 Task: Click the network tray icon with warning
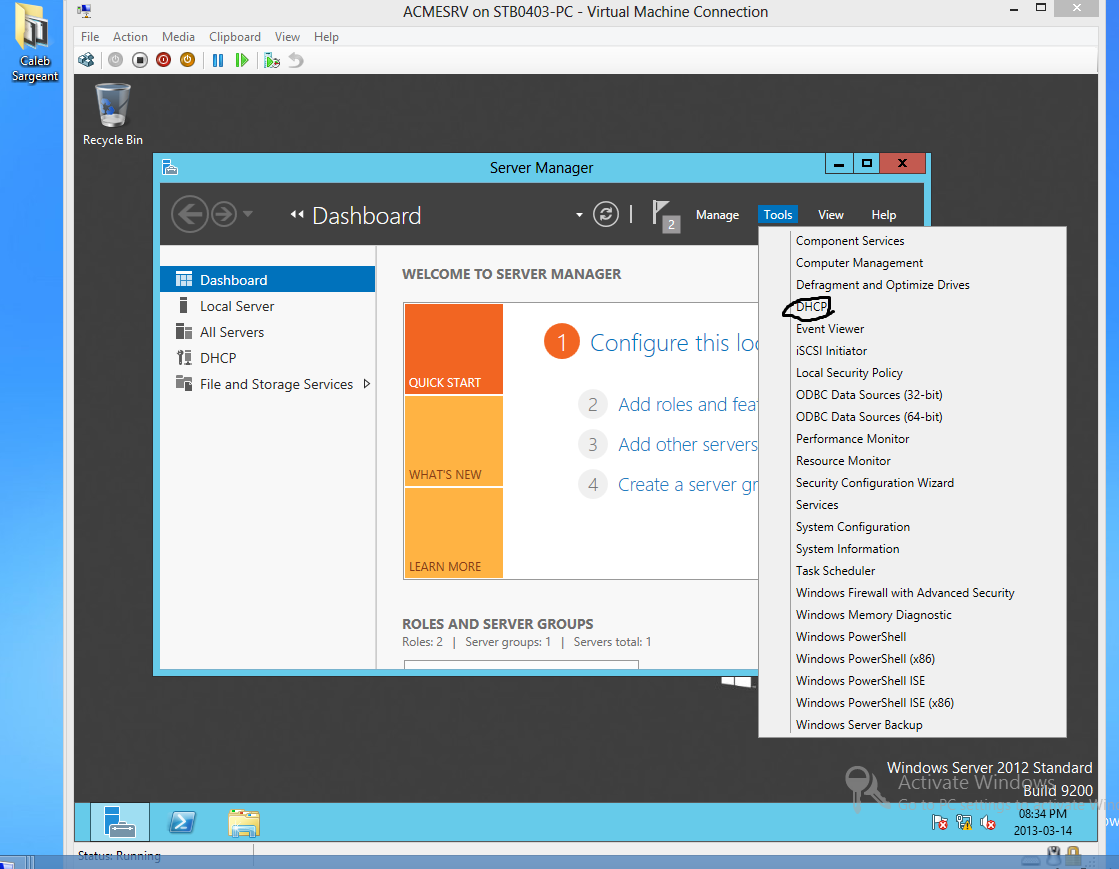964,823
